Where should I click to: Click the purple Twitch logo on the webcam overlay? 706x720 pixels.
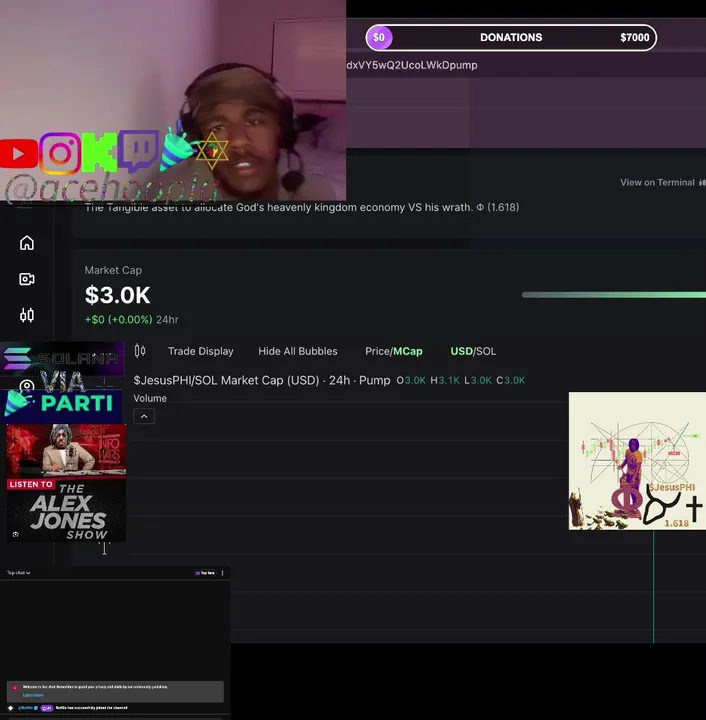point(138,150)
